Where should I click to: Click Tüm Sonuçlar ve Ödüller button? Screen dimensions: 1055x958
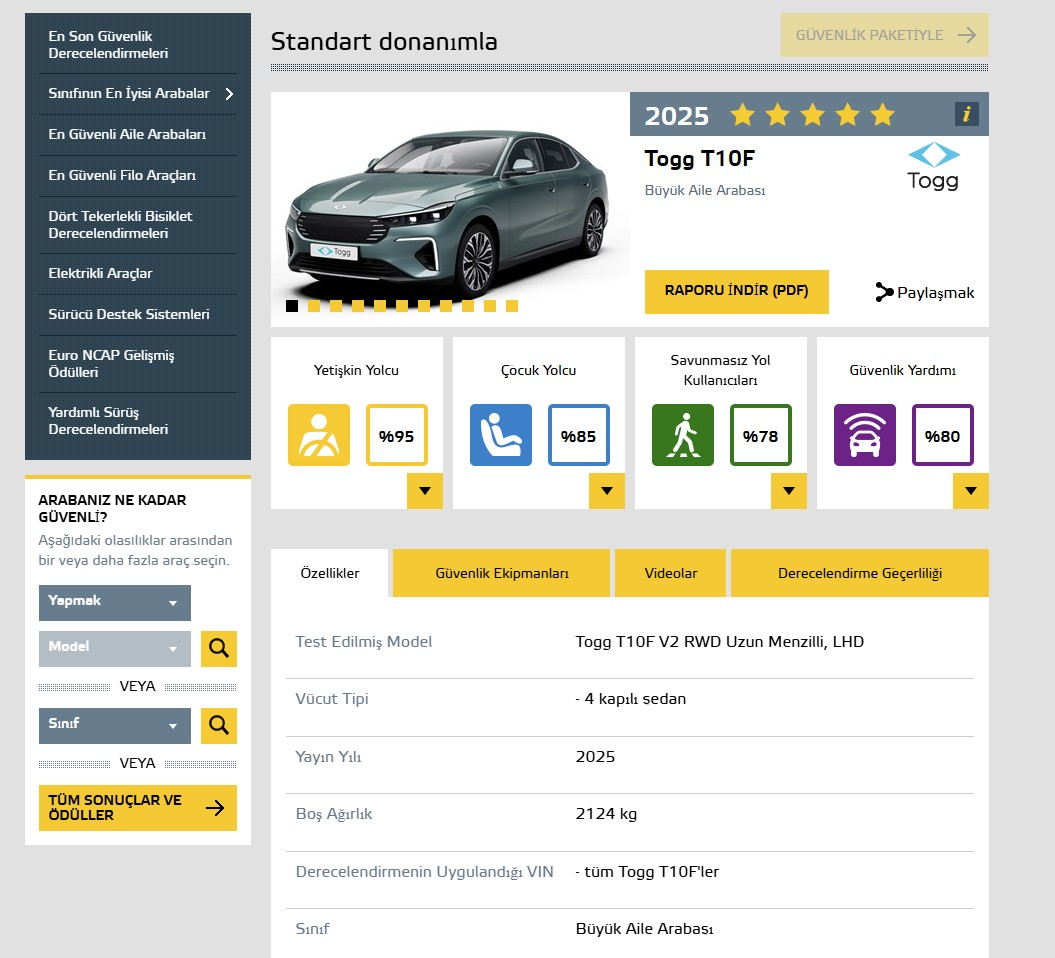[138, 807]
